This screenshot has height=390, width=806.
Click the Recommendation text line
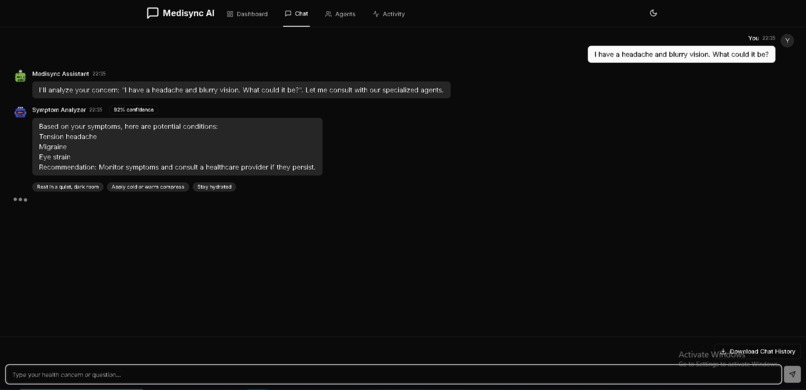pyautogui.click(x=177, y=168)
